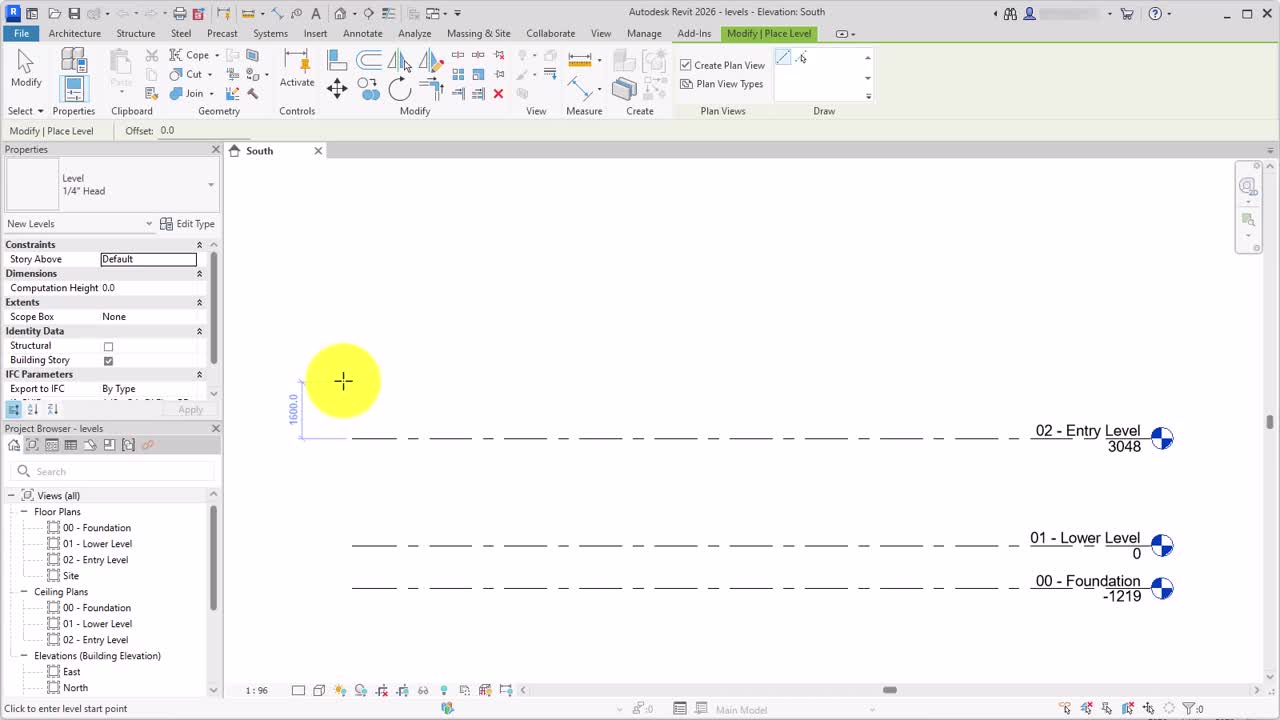Image resolution: width=1280 pixels, height=720 pixels.
Task: Toggle the Building Story checkbox
Action: pos(108,361)
